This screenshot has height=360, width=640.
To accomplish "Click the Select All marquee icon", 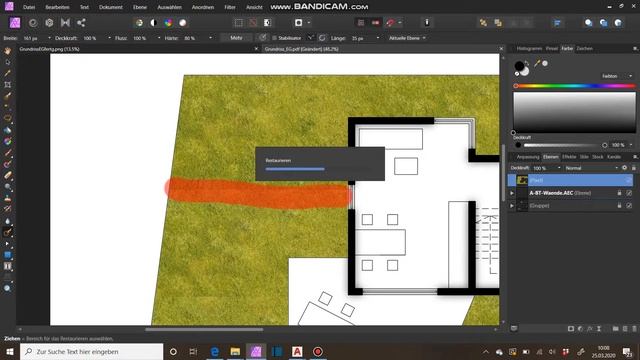I will 238,23.
